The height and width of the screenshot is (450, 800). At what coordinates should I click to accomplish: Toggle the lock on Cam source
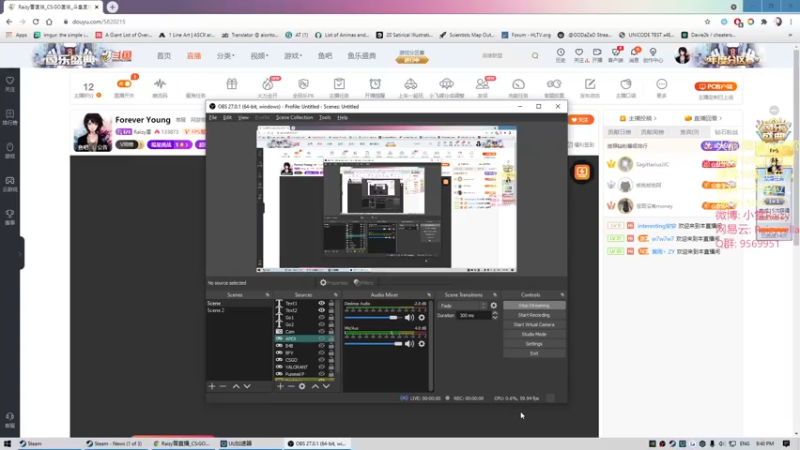pos(331,332)
